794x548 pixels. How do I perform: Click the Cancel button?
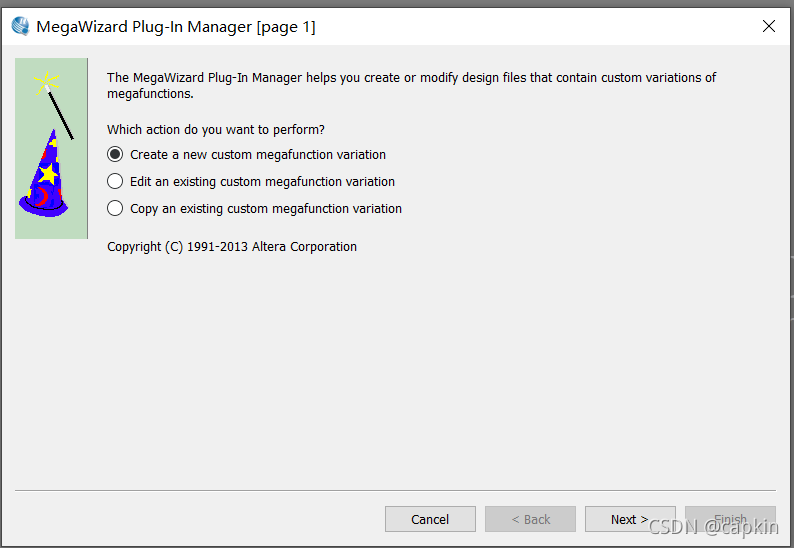tap(430, 519)
